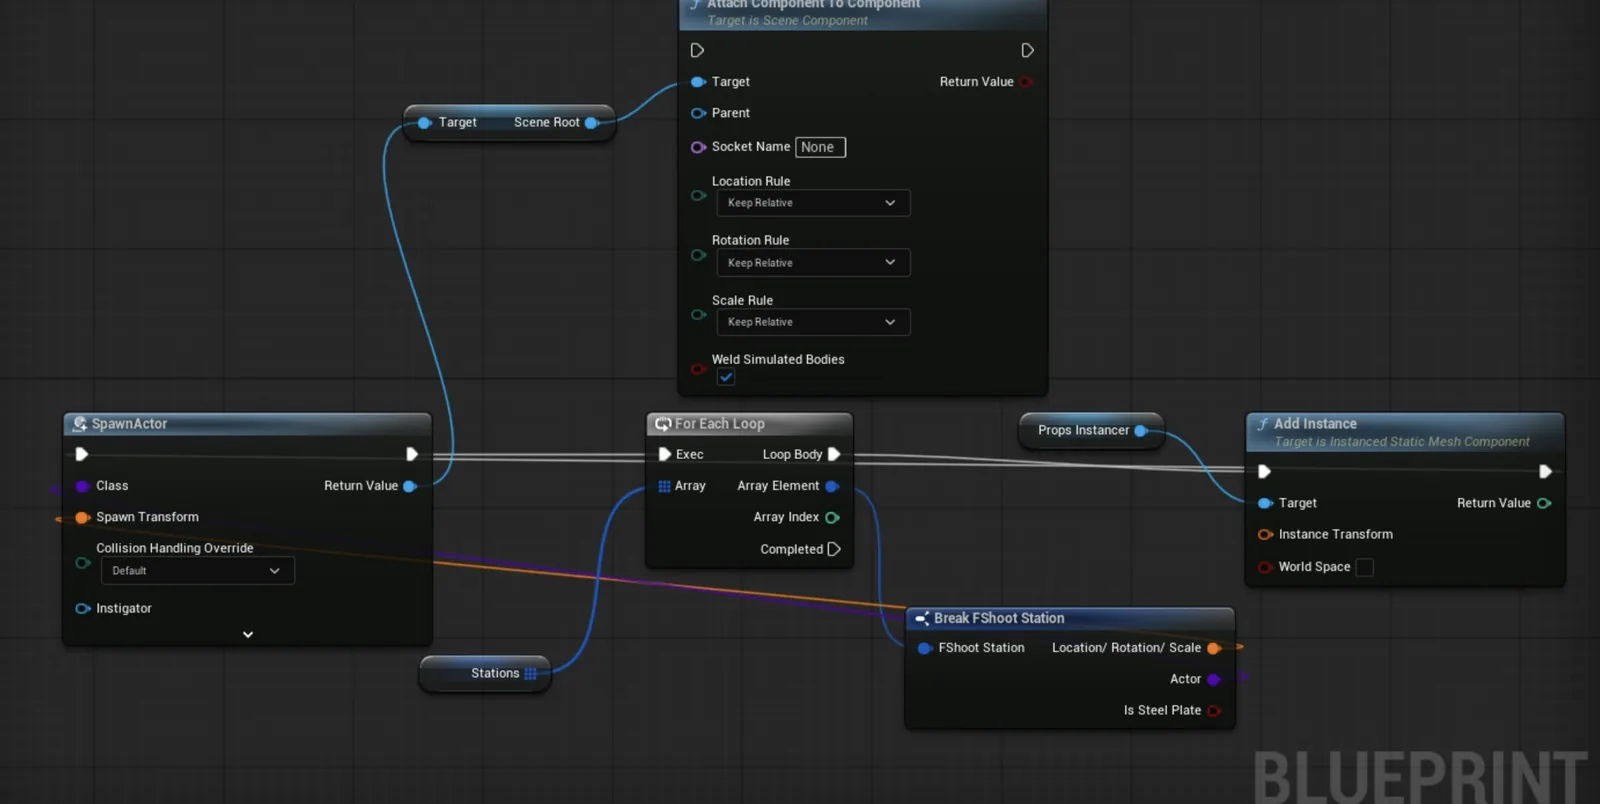Screen dimensions: 1600x804
Task: Click the Array Element output pin
Action: pyautogui.click(x=832, y=486)
